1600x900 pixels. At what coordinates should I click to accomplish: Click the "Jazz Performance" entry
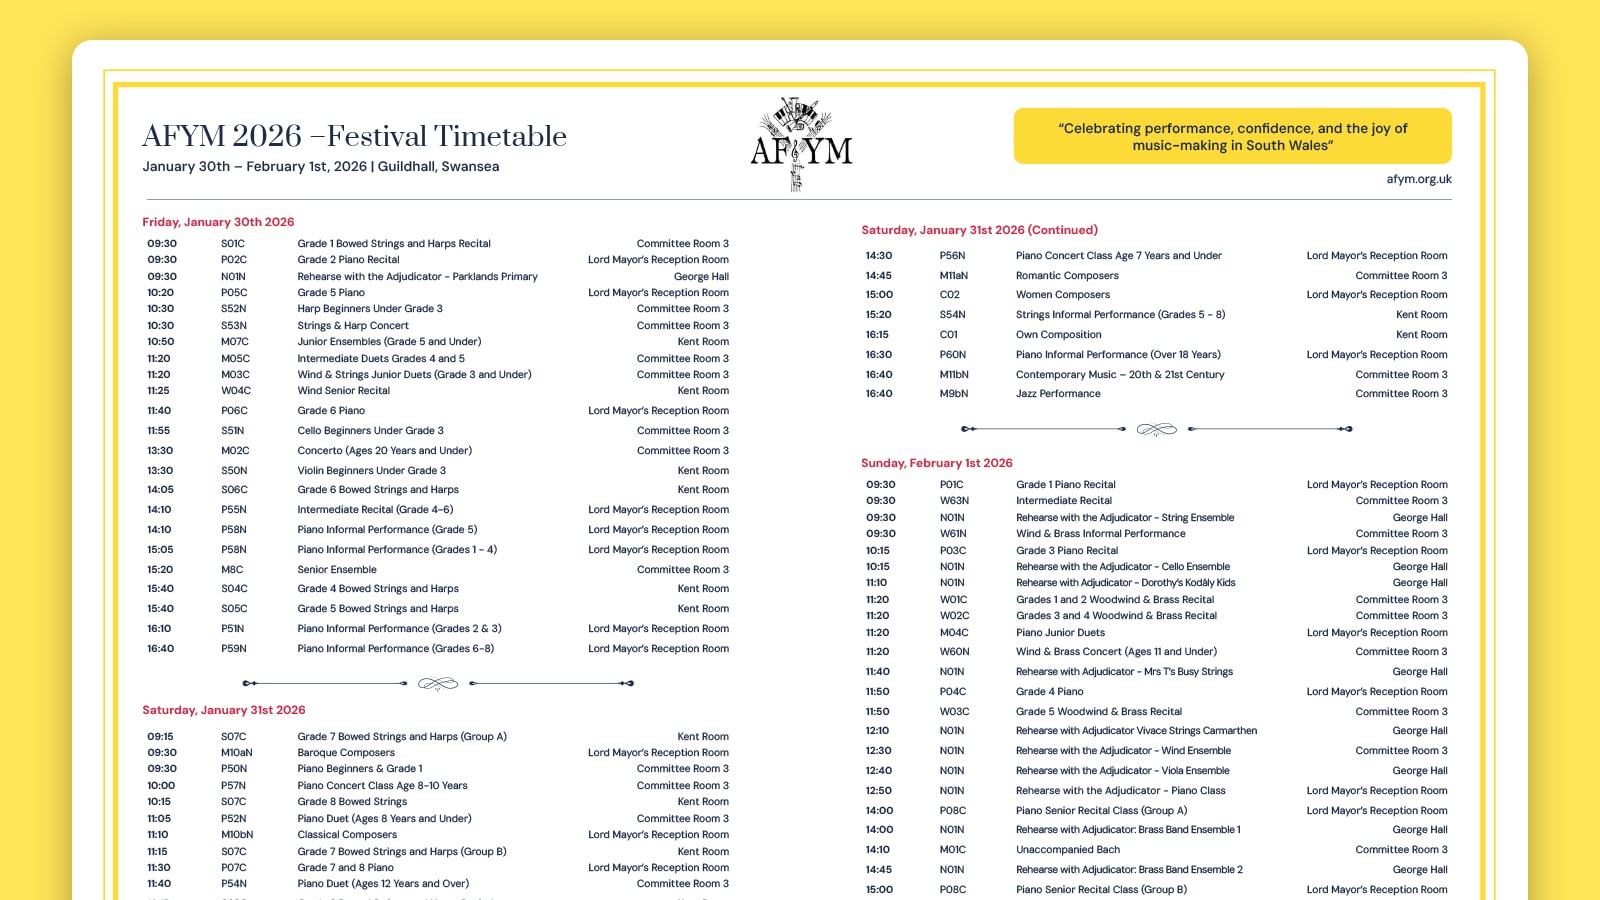point(1058,394)
